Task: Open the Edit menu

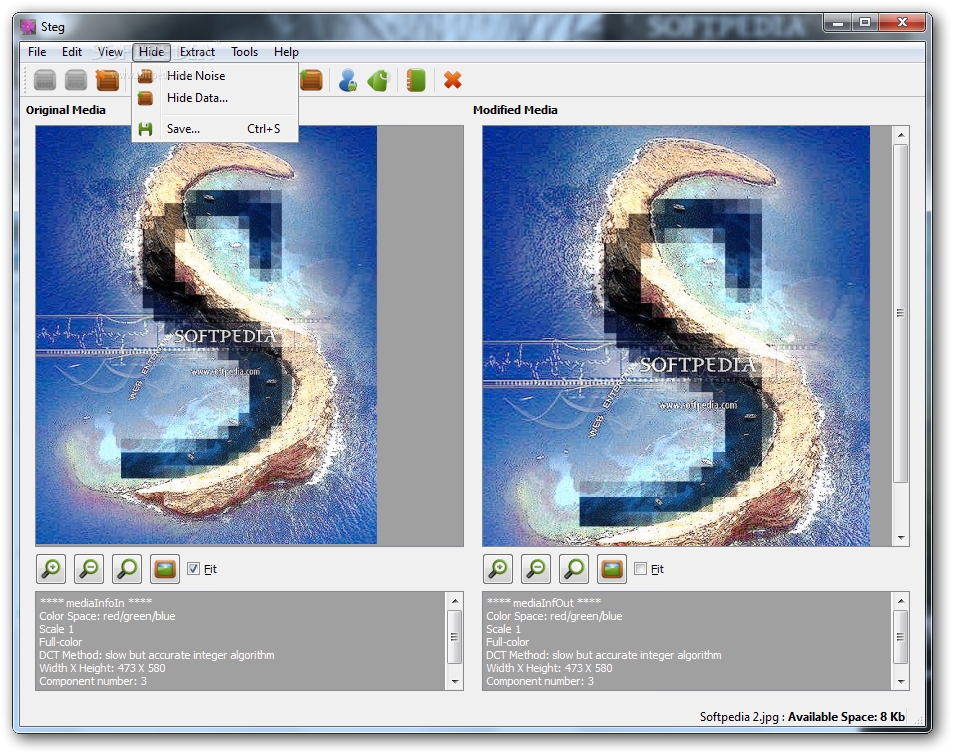Action: pos(72,52)
